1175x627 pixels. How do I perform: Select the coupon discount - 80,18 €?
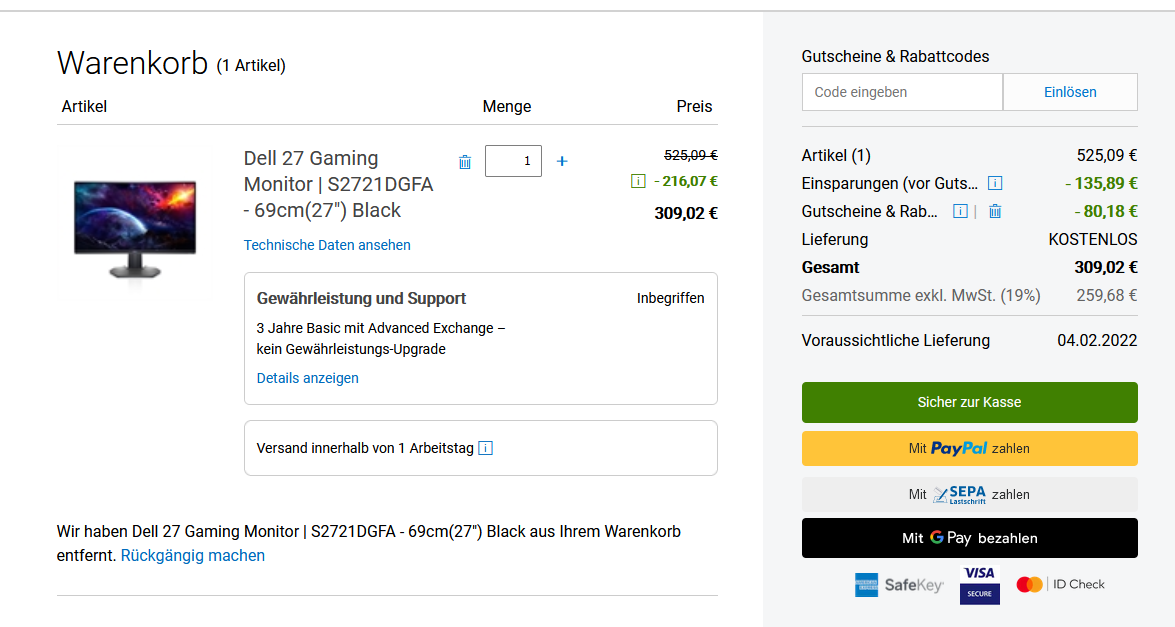[x=1106, y=211]
